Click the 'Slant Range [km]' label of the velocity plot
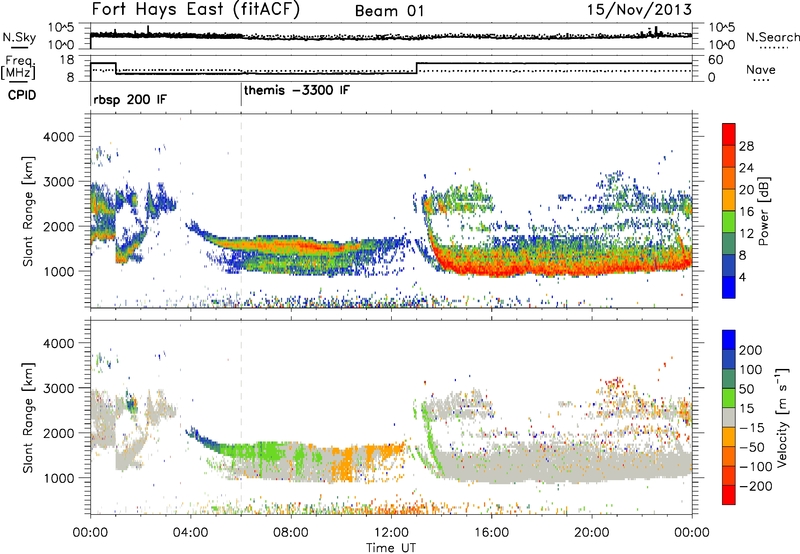This screenshot has height=554, width=800. pyautogui.click(x=28, y=417)
